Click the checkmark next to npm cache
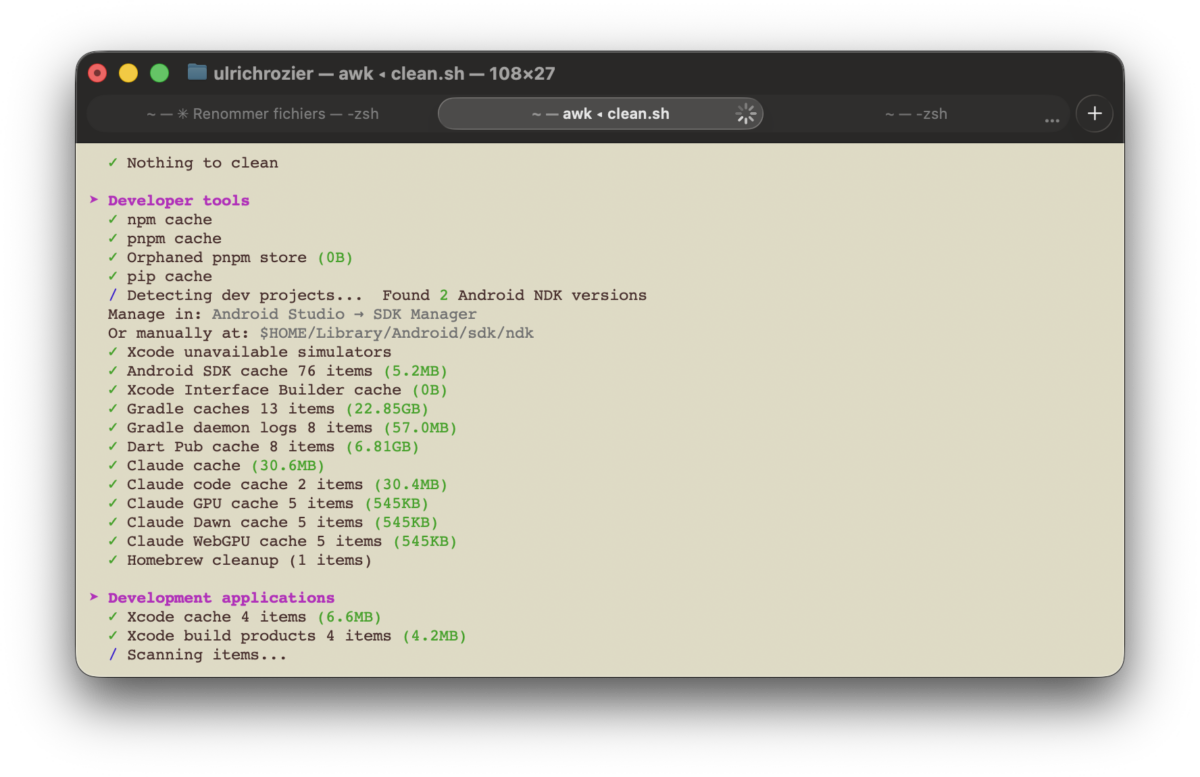Viewport: 1200px width, 777px height. click(x=113, y=219)
